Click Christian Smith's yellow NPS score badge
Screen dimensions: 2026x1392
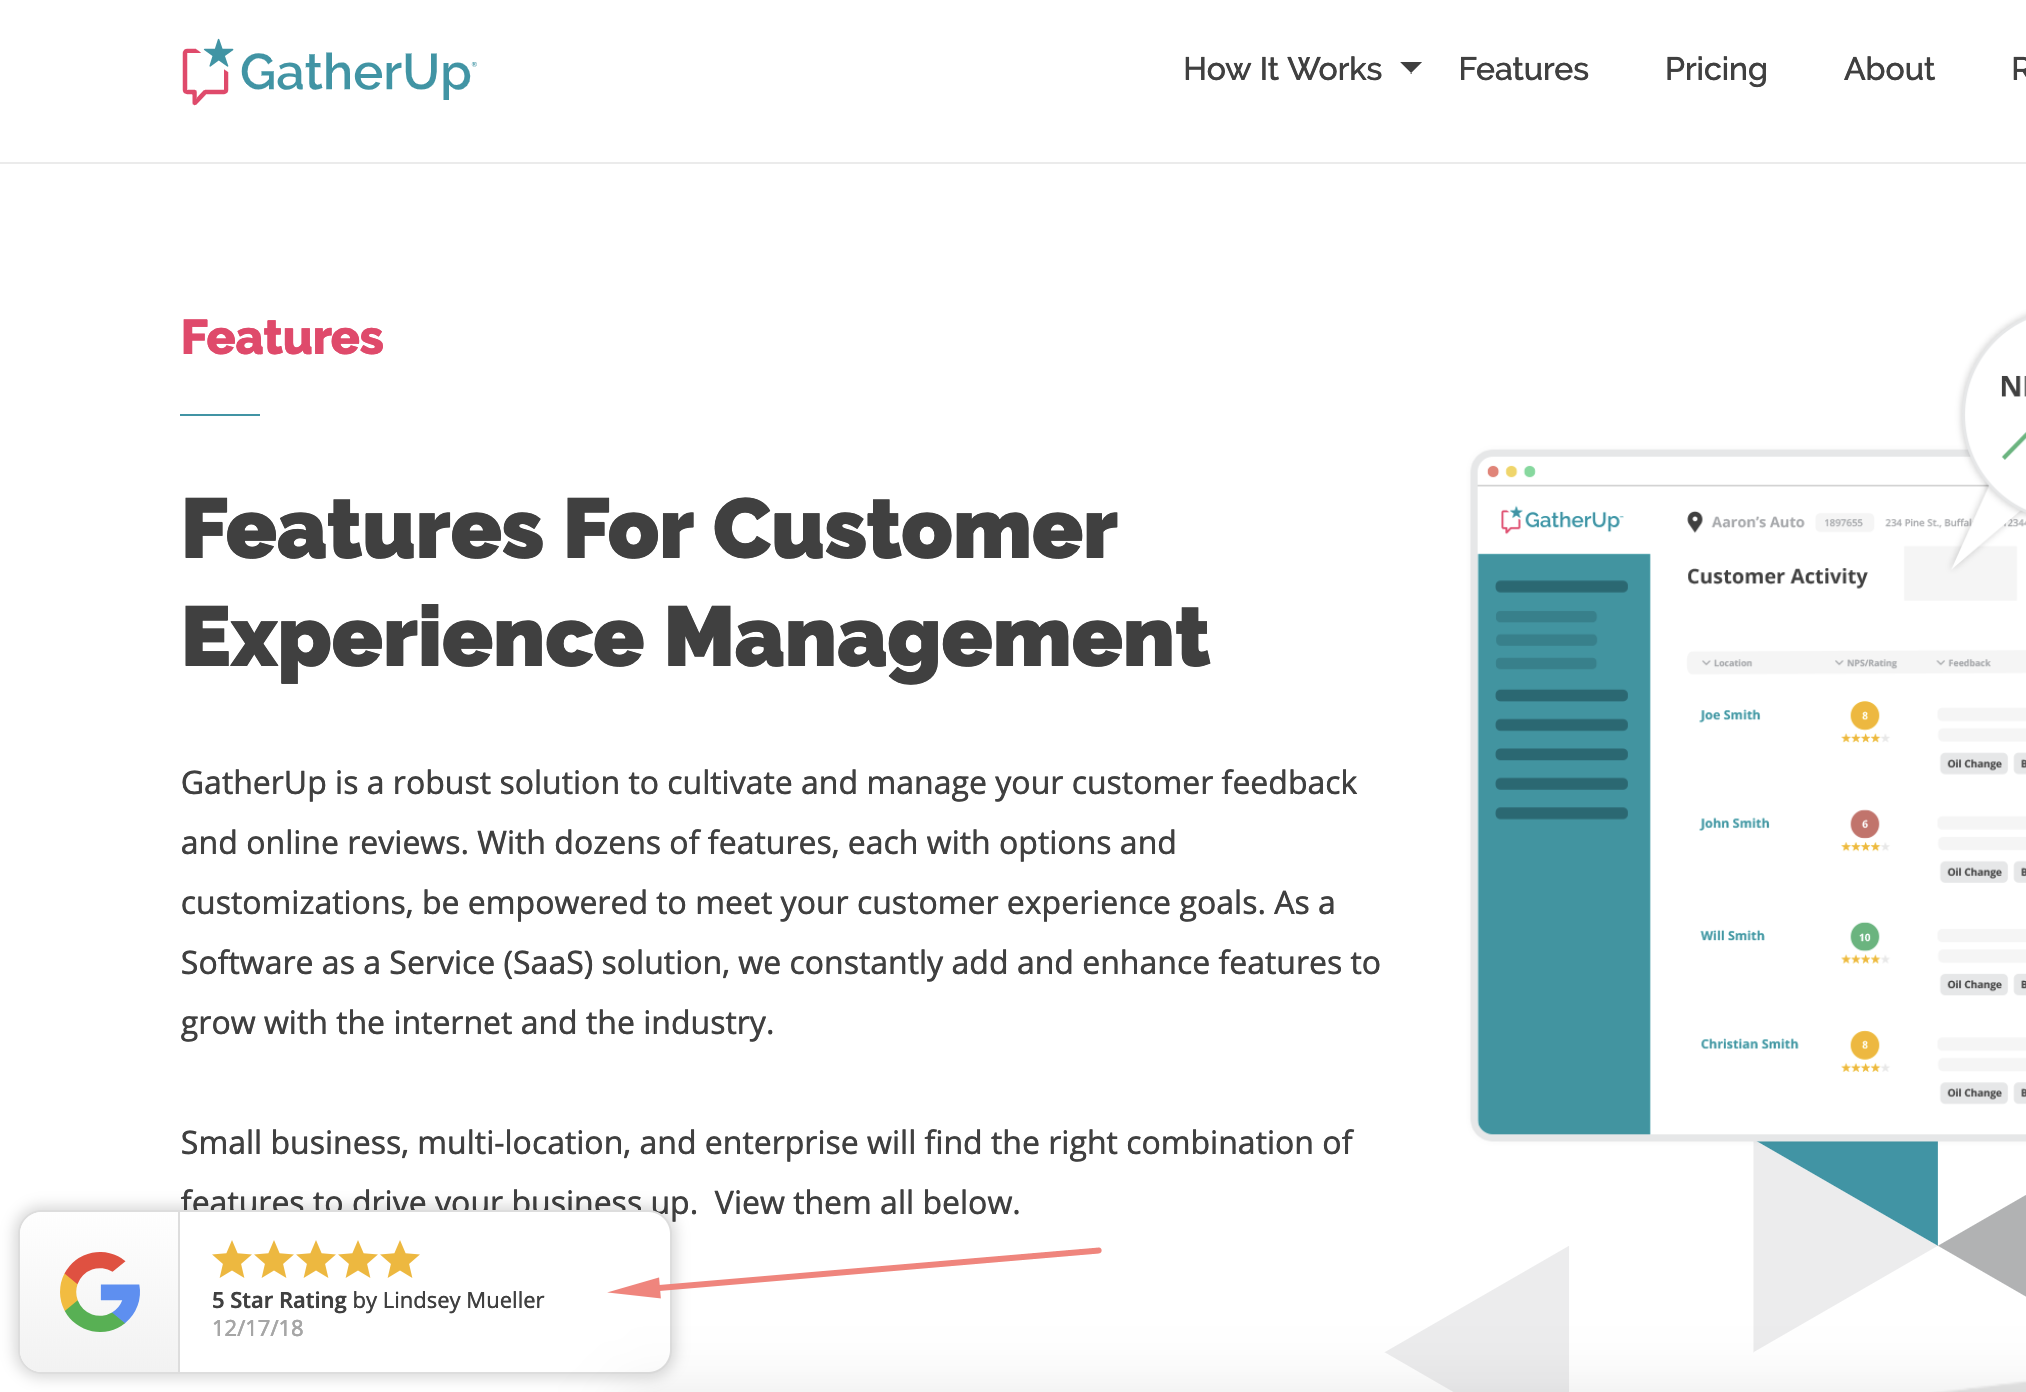pos(1865,1045)
